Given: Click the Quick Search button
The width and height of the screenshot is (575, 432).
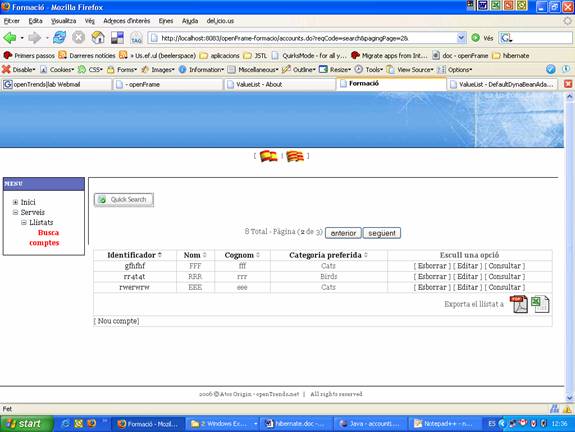Looking at the screenshot, I should click(124, 199).
